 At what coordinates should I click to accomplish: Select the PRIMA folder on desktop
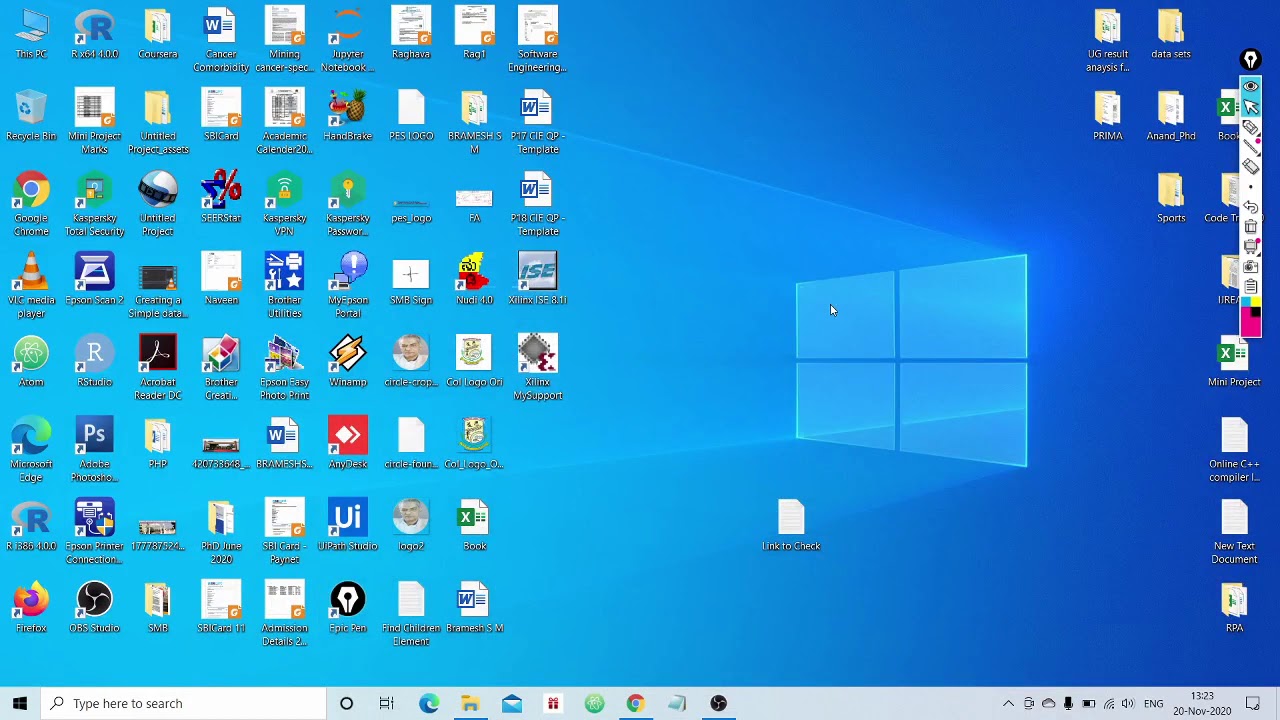pyautogui.click(x=1108, y=116)
